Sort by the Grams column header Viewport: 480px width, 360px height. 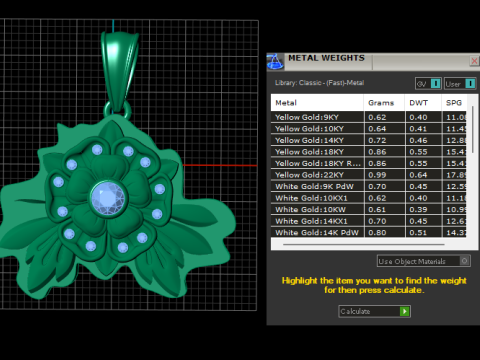(384, 103)
